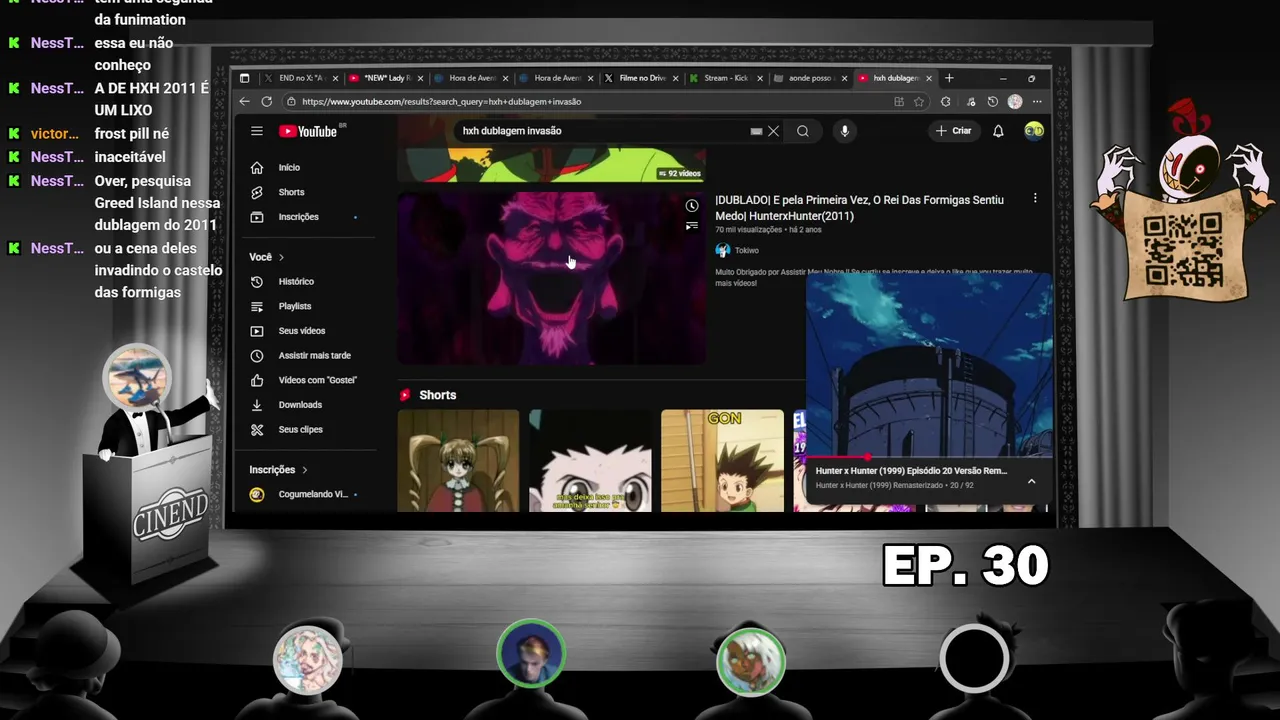Screen dimensions: 1280x720
Task: Open Inscrições subscriptions sidebar entry
Action: [298, 217]
